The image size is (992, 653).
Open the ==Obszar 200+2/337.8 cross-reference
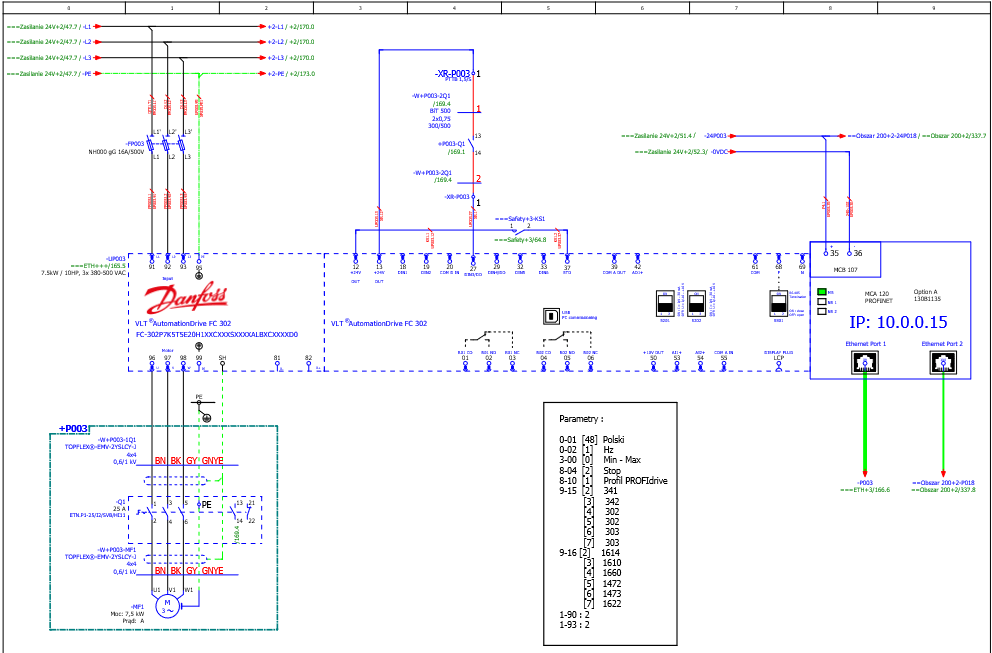tap(943, 490)
